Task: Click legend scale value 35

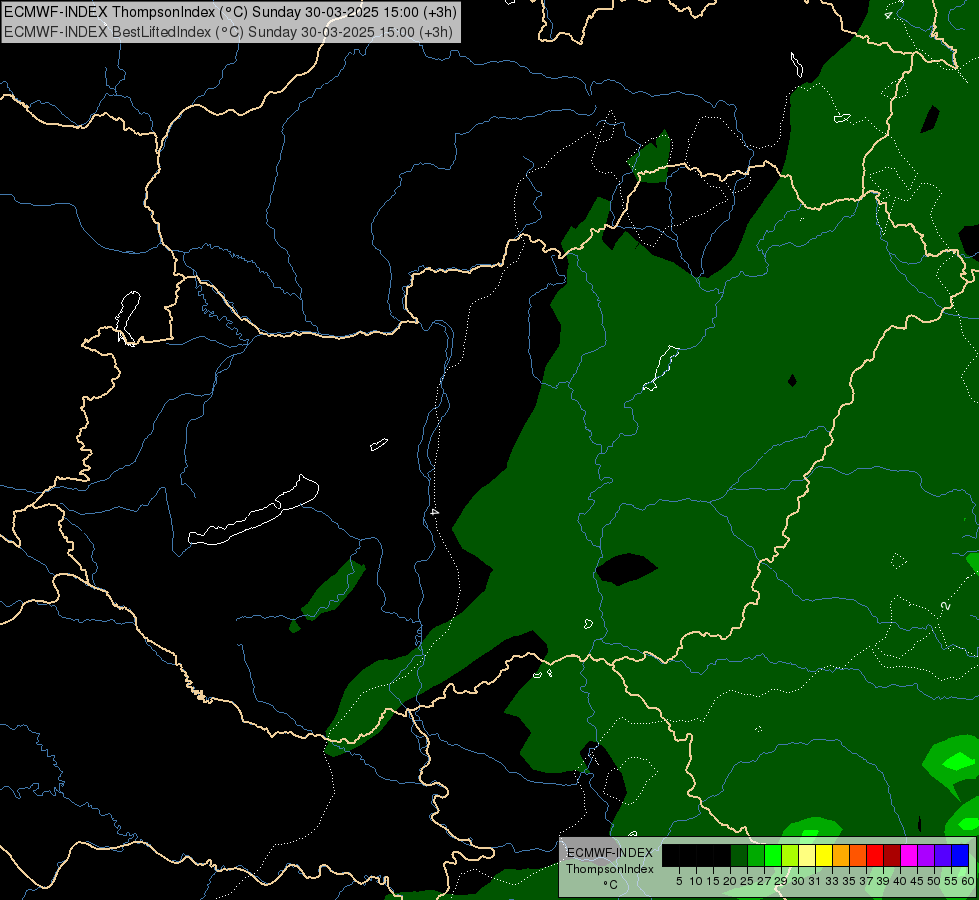Action: [849, 881]
